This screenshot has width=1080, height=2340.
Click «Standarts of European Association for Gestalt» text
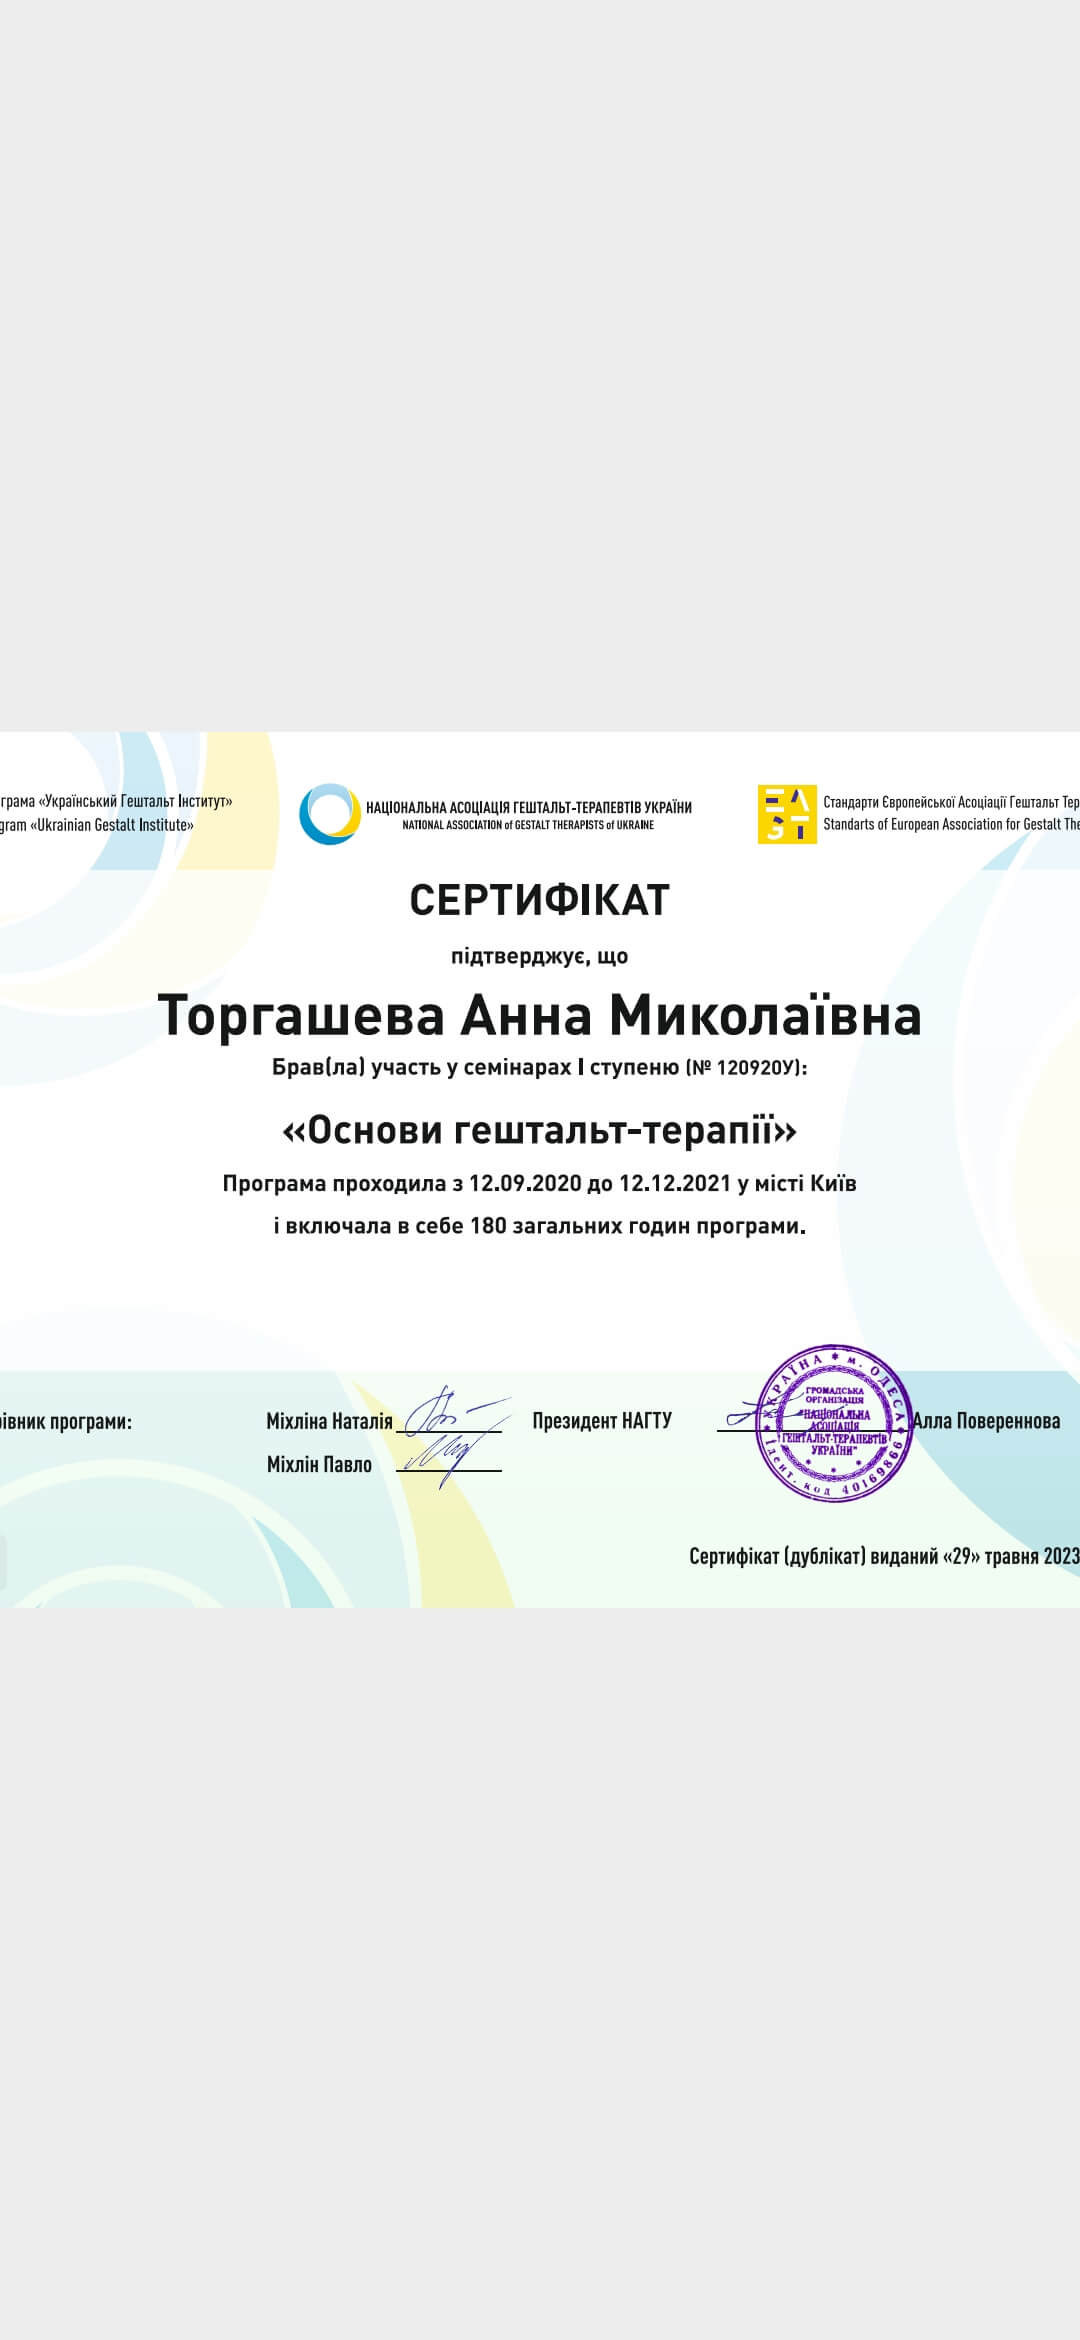(x=950, y=825)
